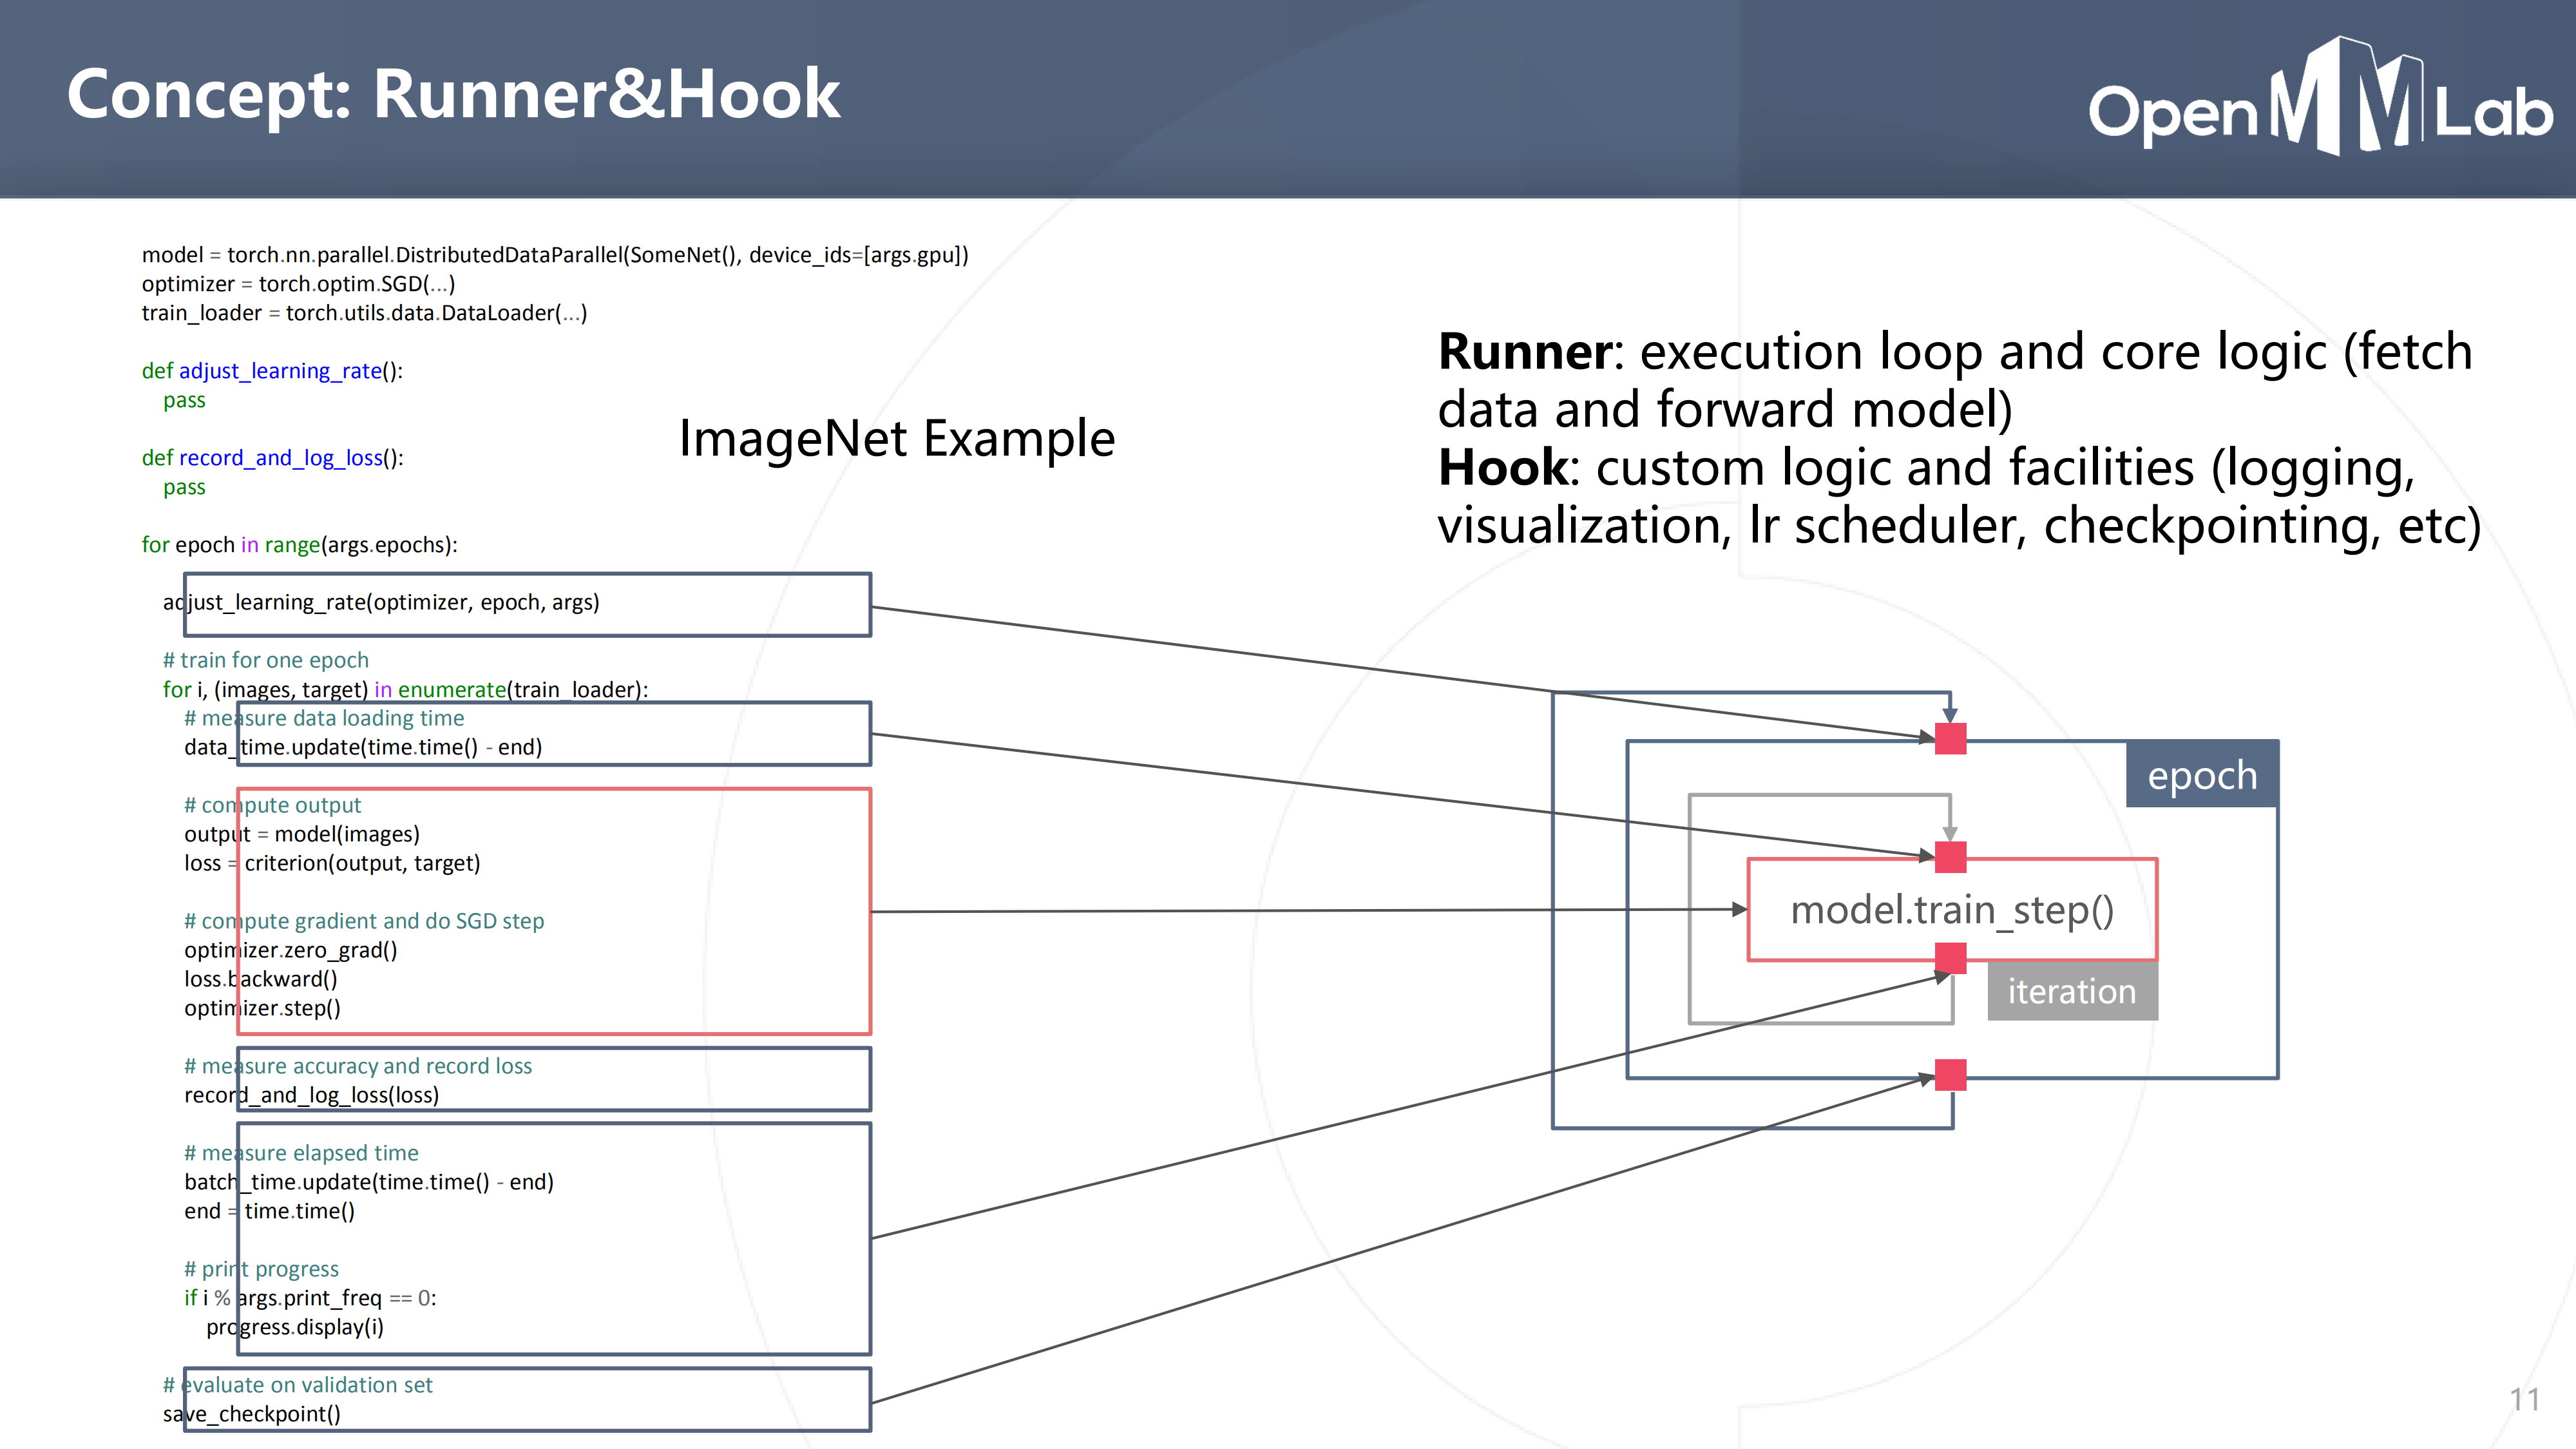Click the red hook square below model.train_step()

(x=1950, y=958)
